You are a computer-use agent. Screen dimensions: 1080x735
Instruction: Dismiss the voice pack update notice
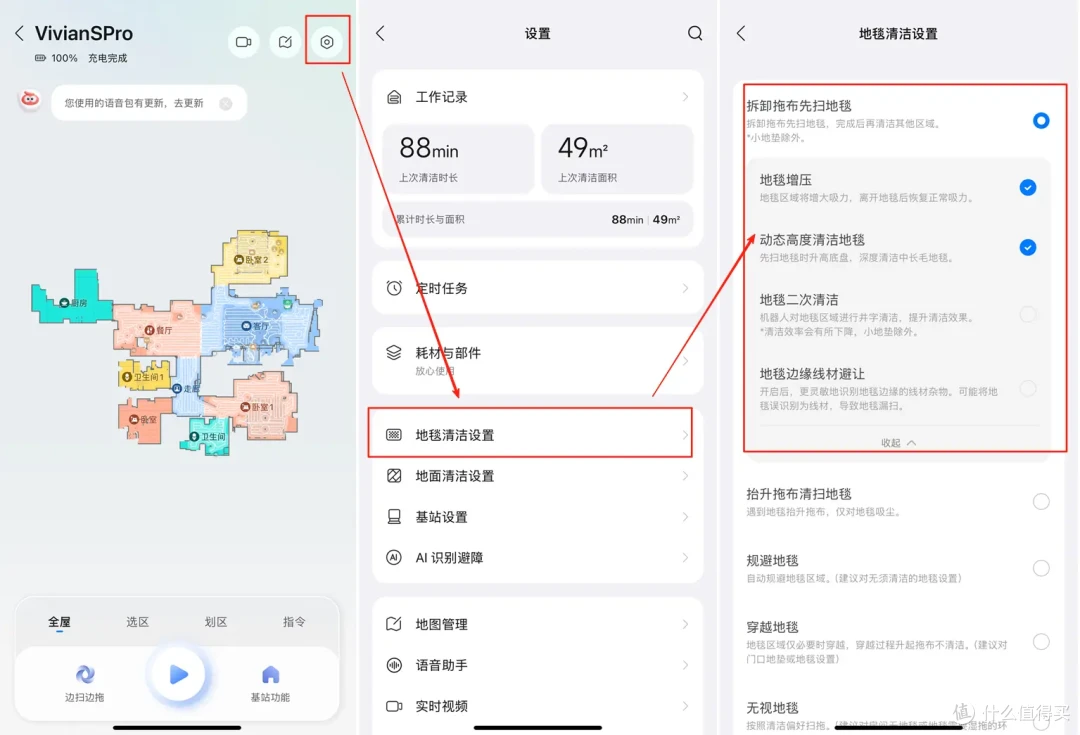[x=225, y=103]
